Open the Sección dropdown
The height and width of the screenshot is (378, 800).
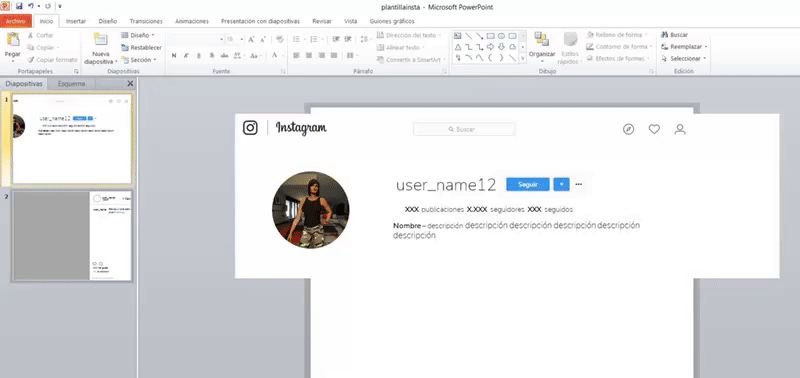click(x=138, y=60)
